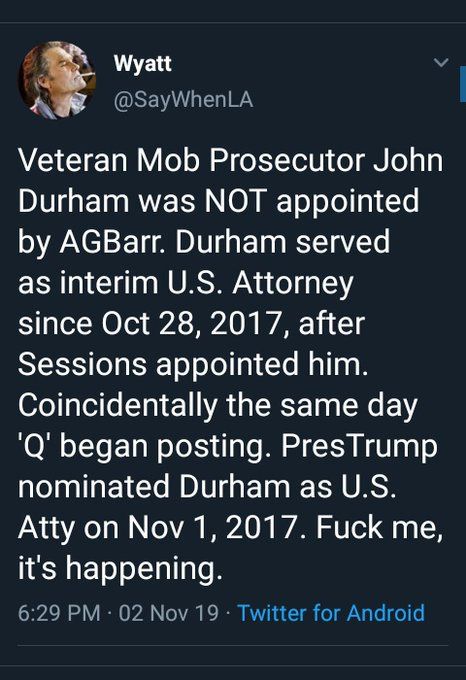This screenshot has width=466, height=680.
Task: Select the 'Q' mention in tweet text
Action: [x=36, y=446]
